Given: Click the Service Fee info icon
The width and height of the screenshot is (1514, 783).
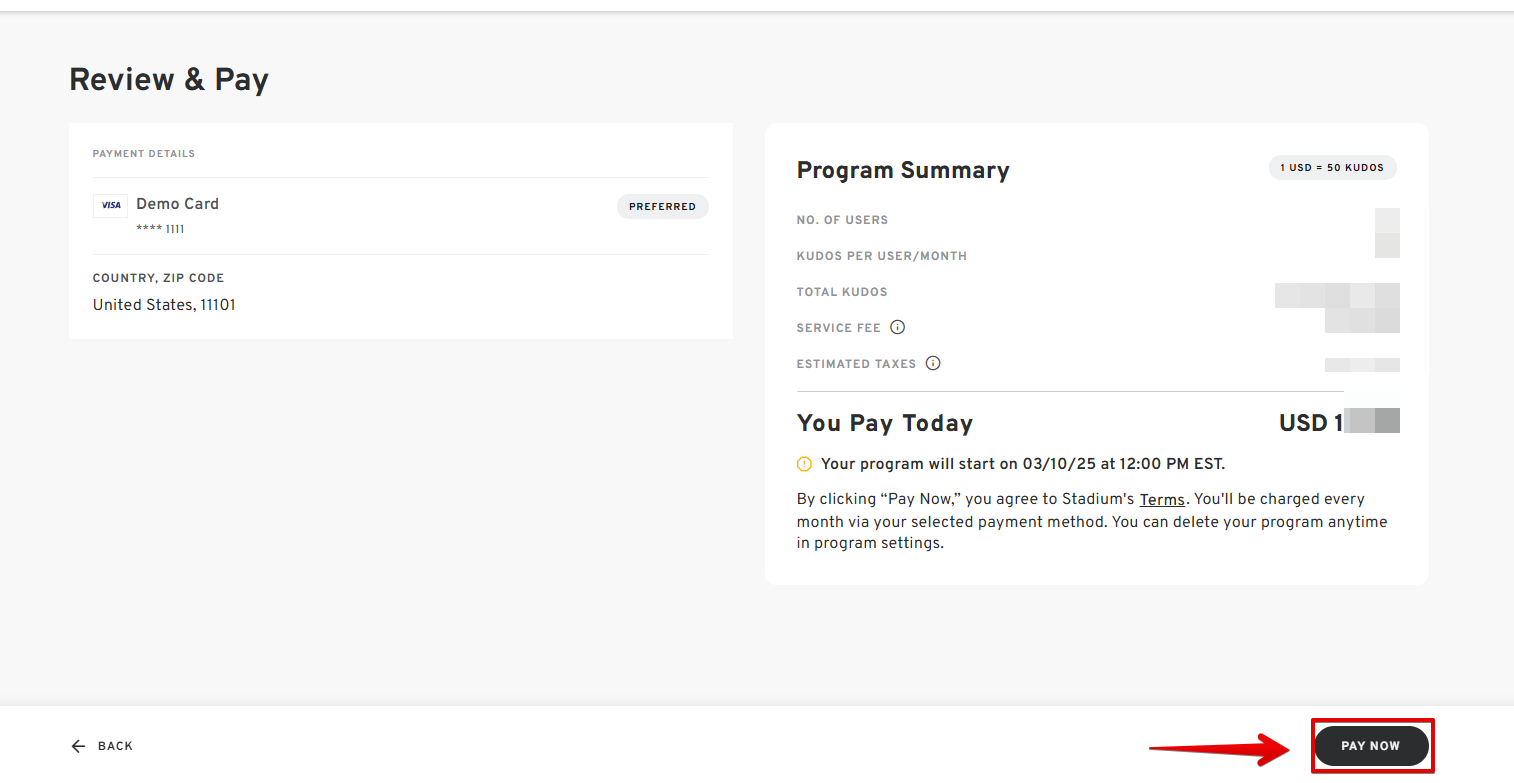Looking at the screenshot, I should [897, 327].
